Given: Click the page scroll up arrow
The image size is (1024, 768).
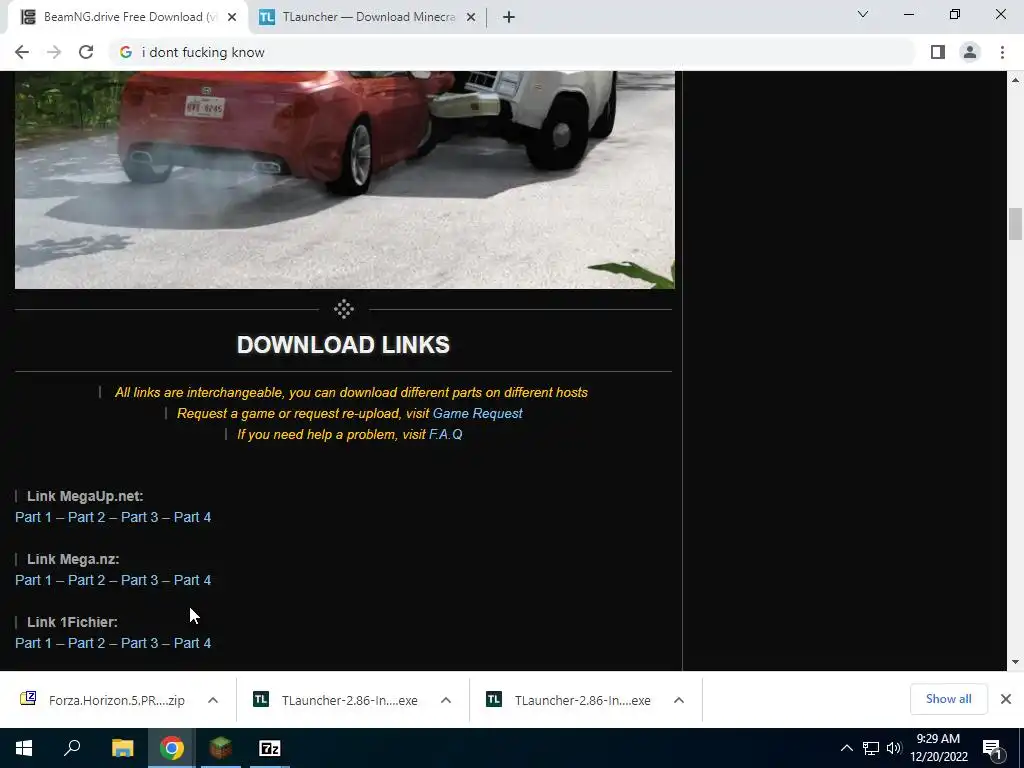Looking at the screenshot, I should coord(1015,80).
